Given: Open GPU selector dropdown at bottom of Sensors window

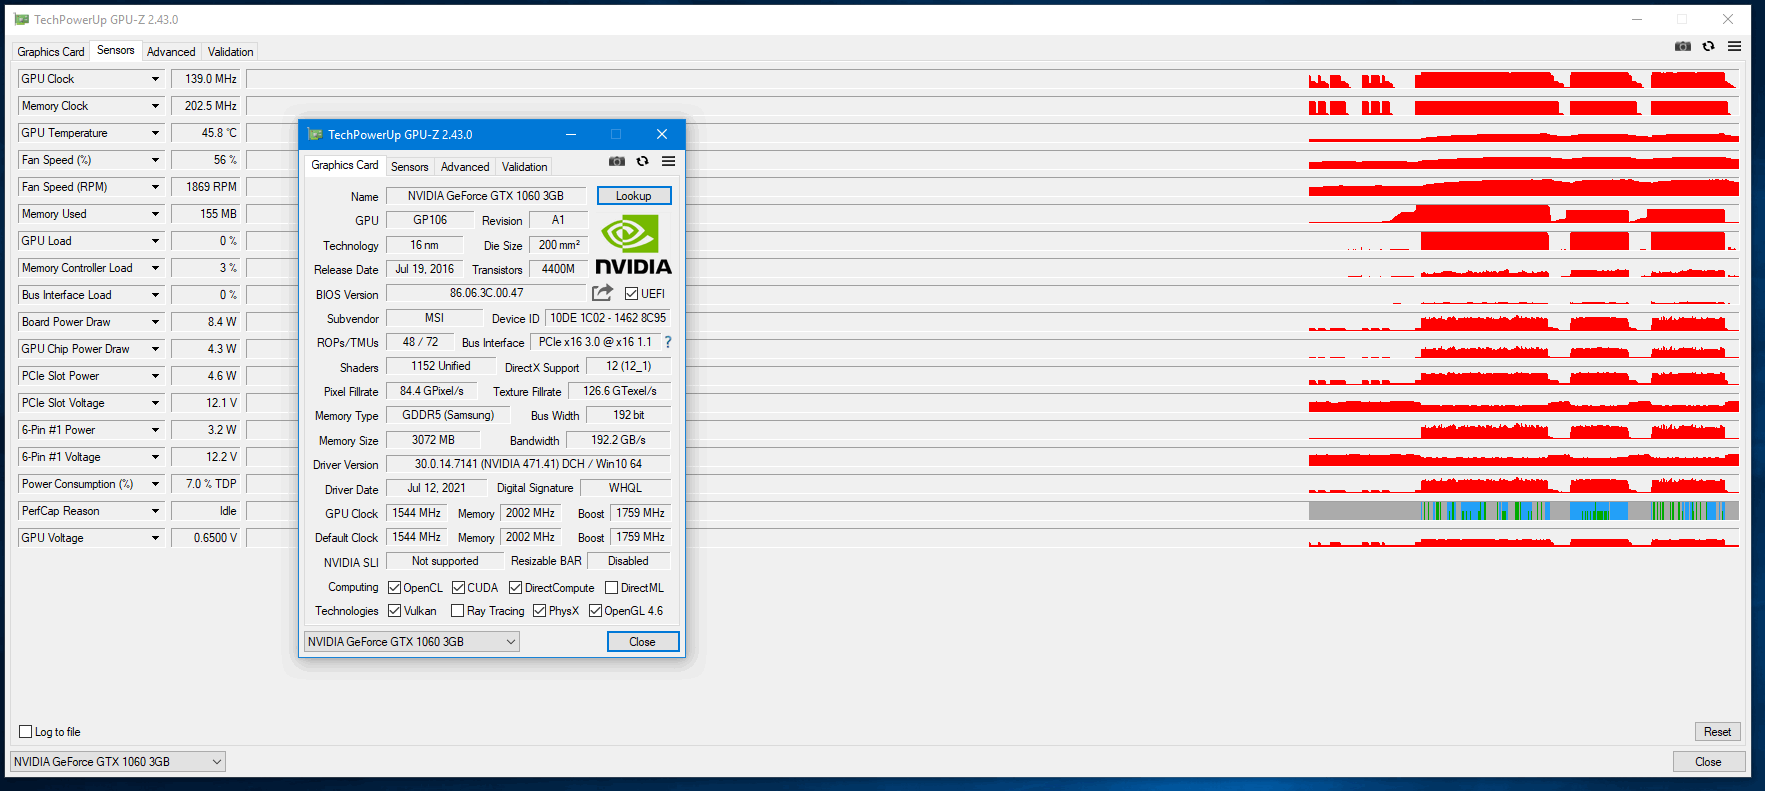Looking at the screenshot, I should pos(118,762).
